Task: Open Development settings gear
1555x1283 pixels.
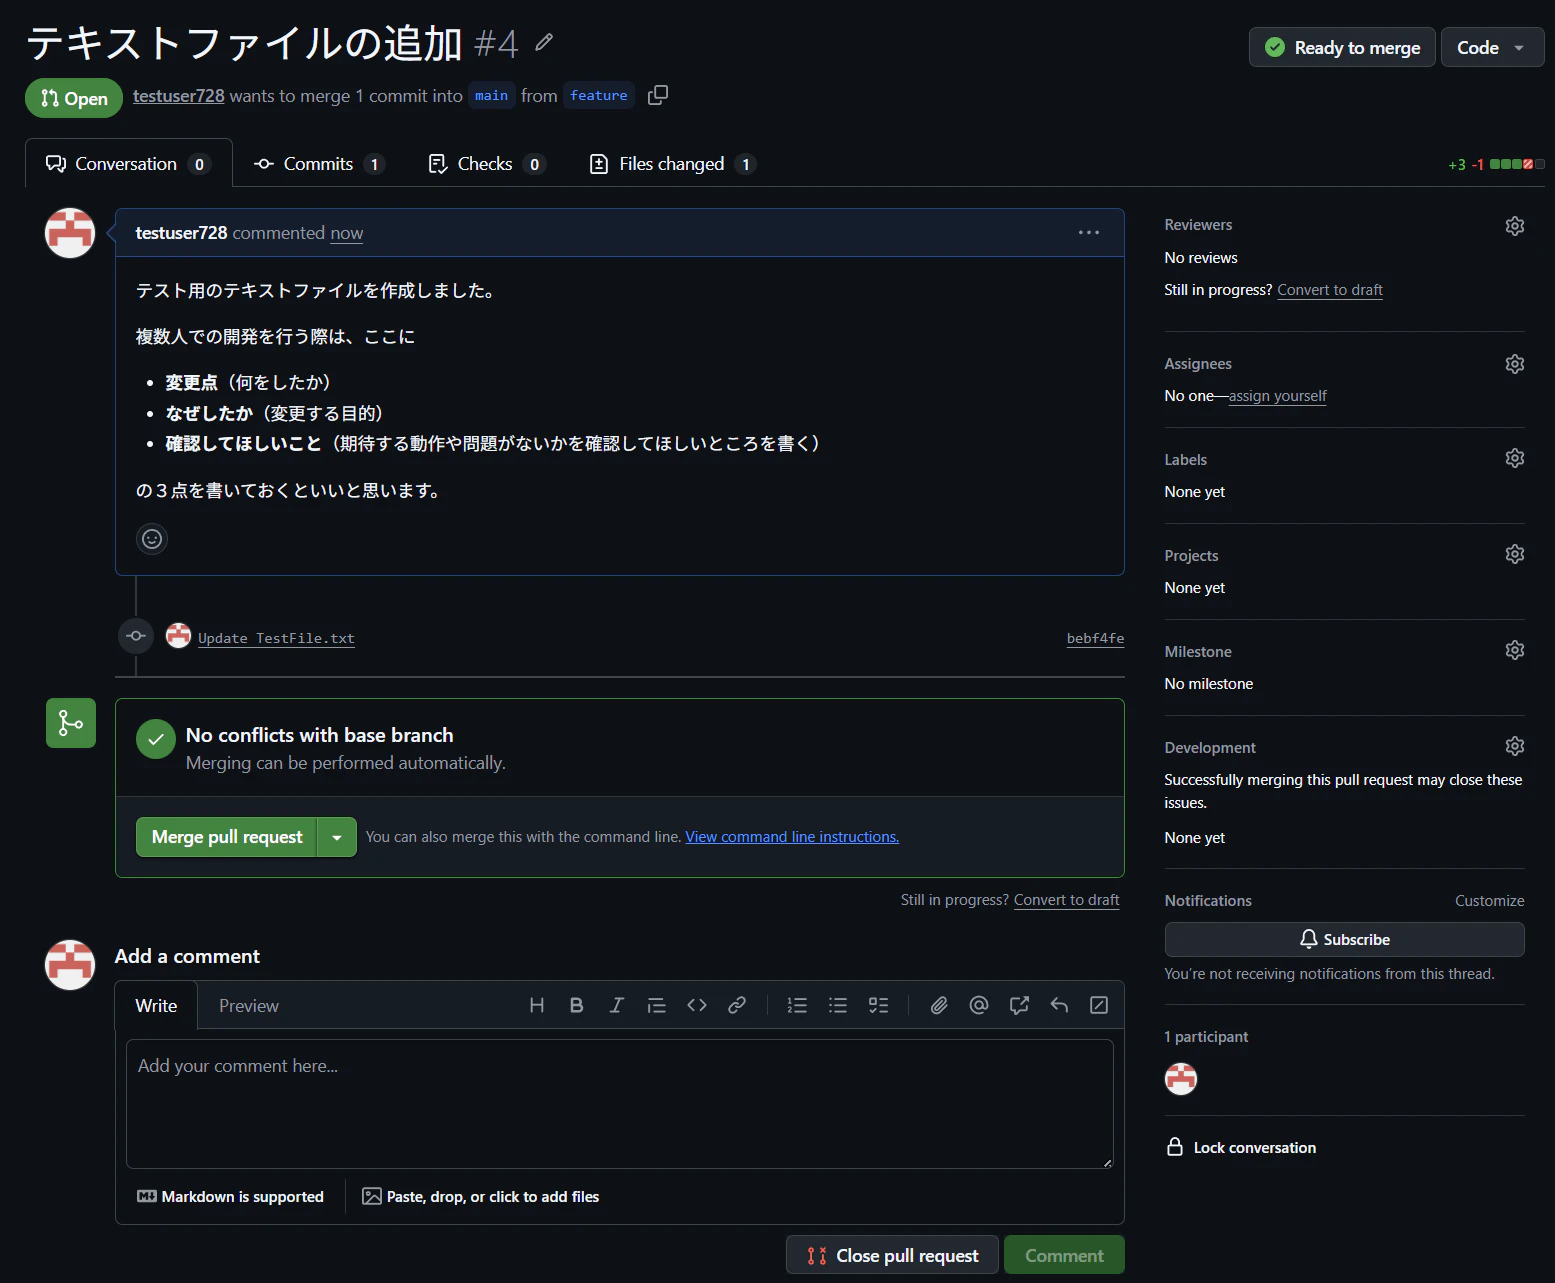Action: coord(1514,746)
